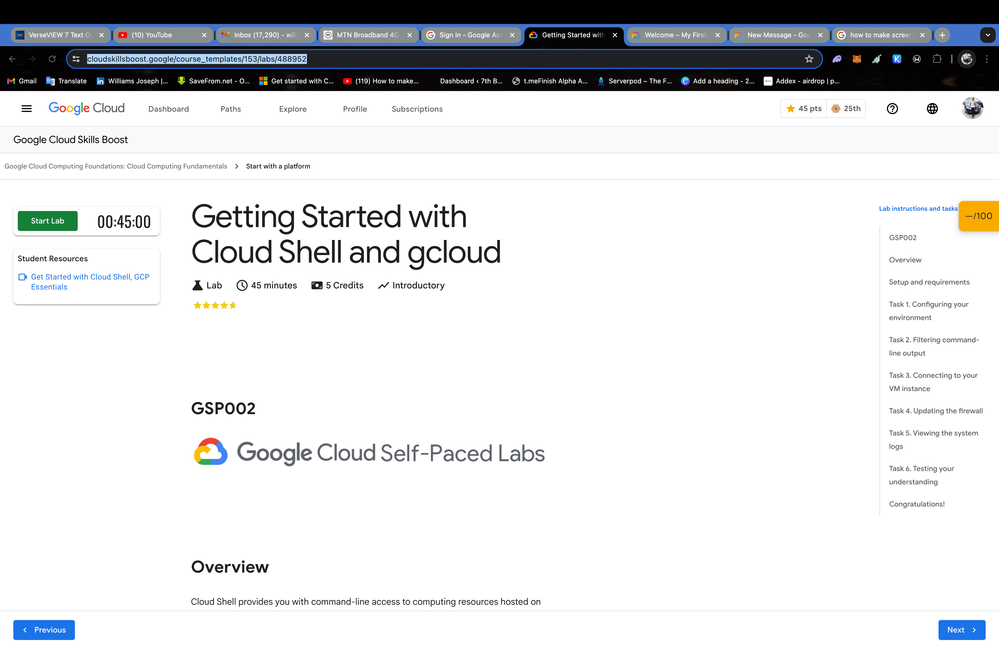Screen dimensions: 999x649
Task: Click the Chrome profile avatar in the toolbar
Action: 967,59
